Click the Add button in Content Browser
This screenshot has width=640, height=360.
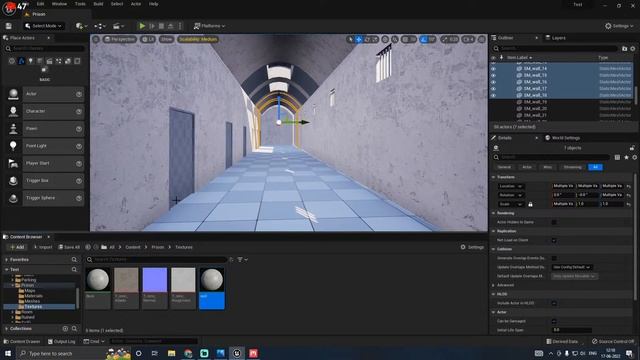point(17,247)
